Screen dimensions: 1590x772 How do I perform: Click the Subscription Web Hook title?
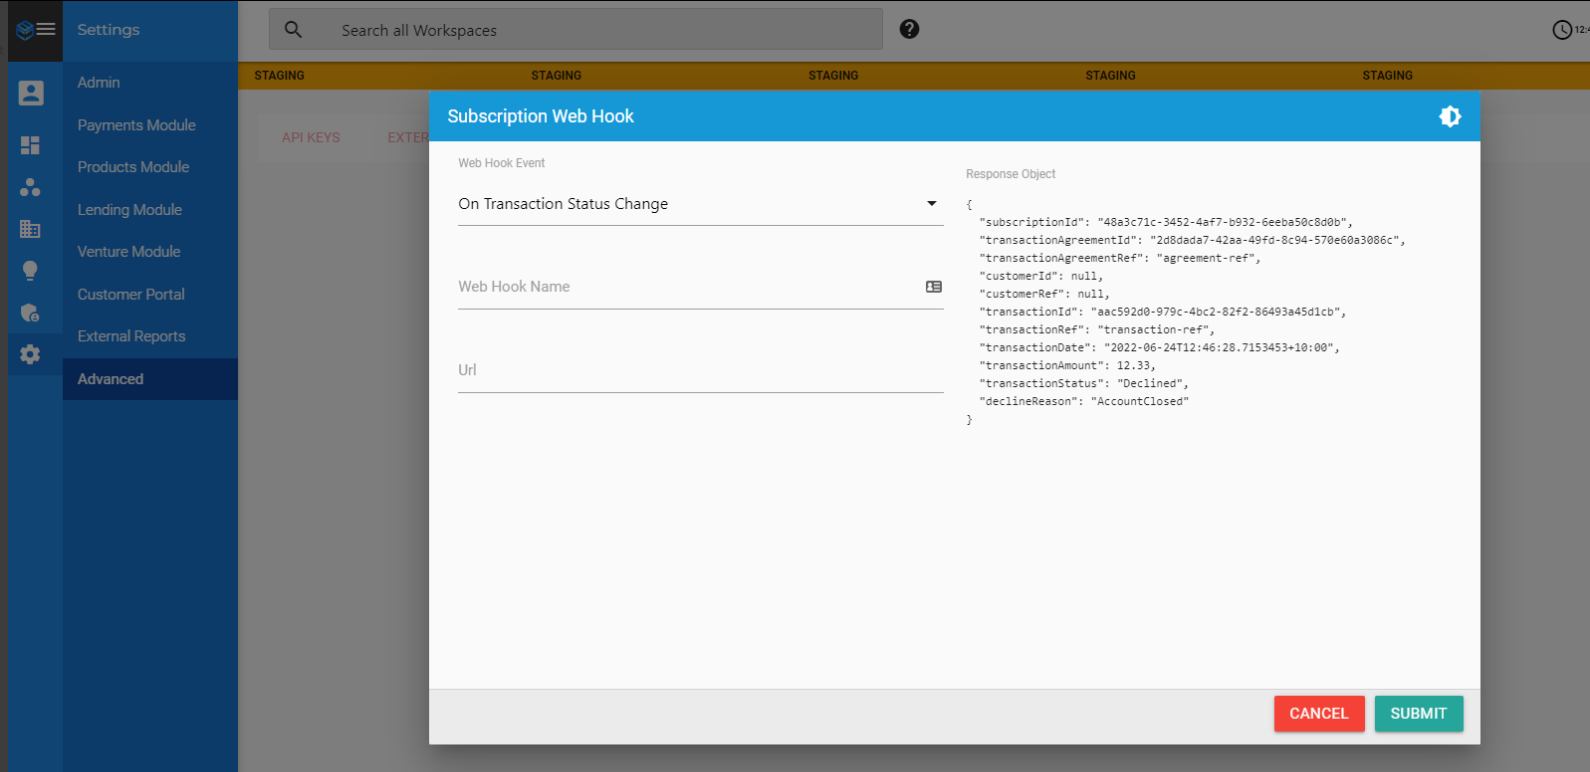pos(540,116)
